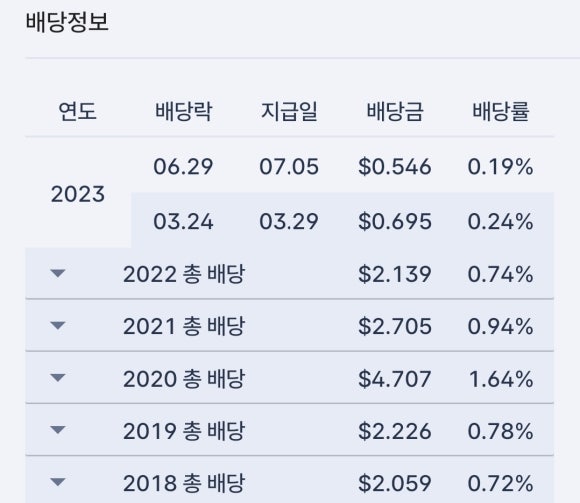The width and height of the screenshot is (580, 503).
Task: Select the 배당률 column header
Action: point(500,111)
